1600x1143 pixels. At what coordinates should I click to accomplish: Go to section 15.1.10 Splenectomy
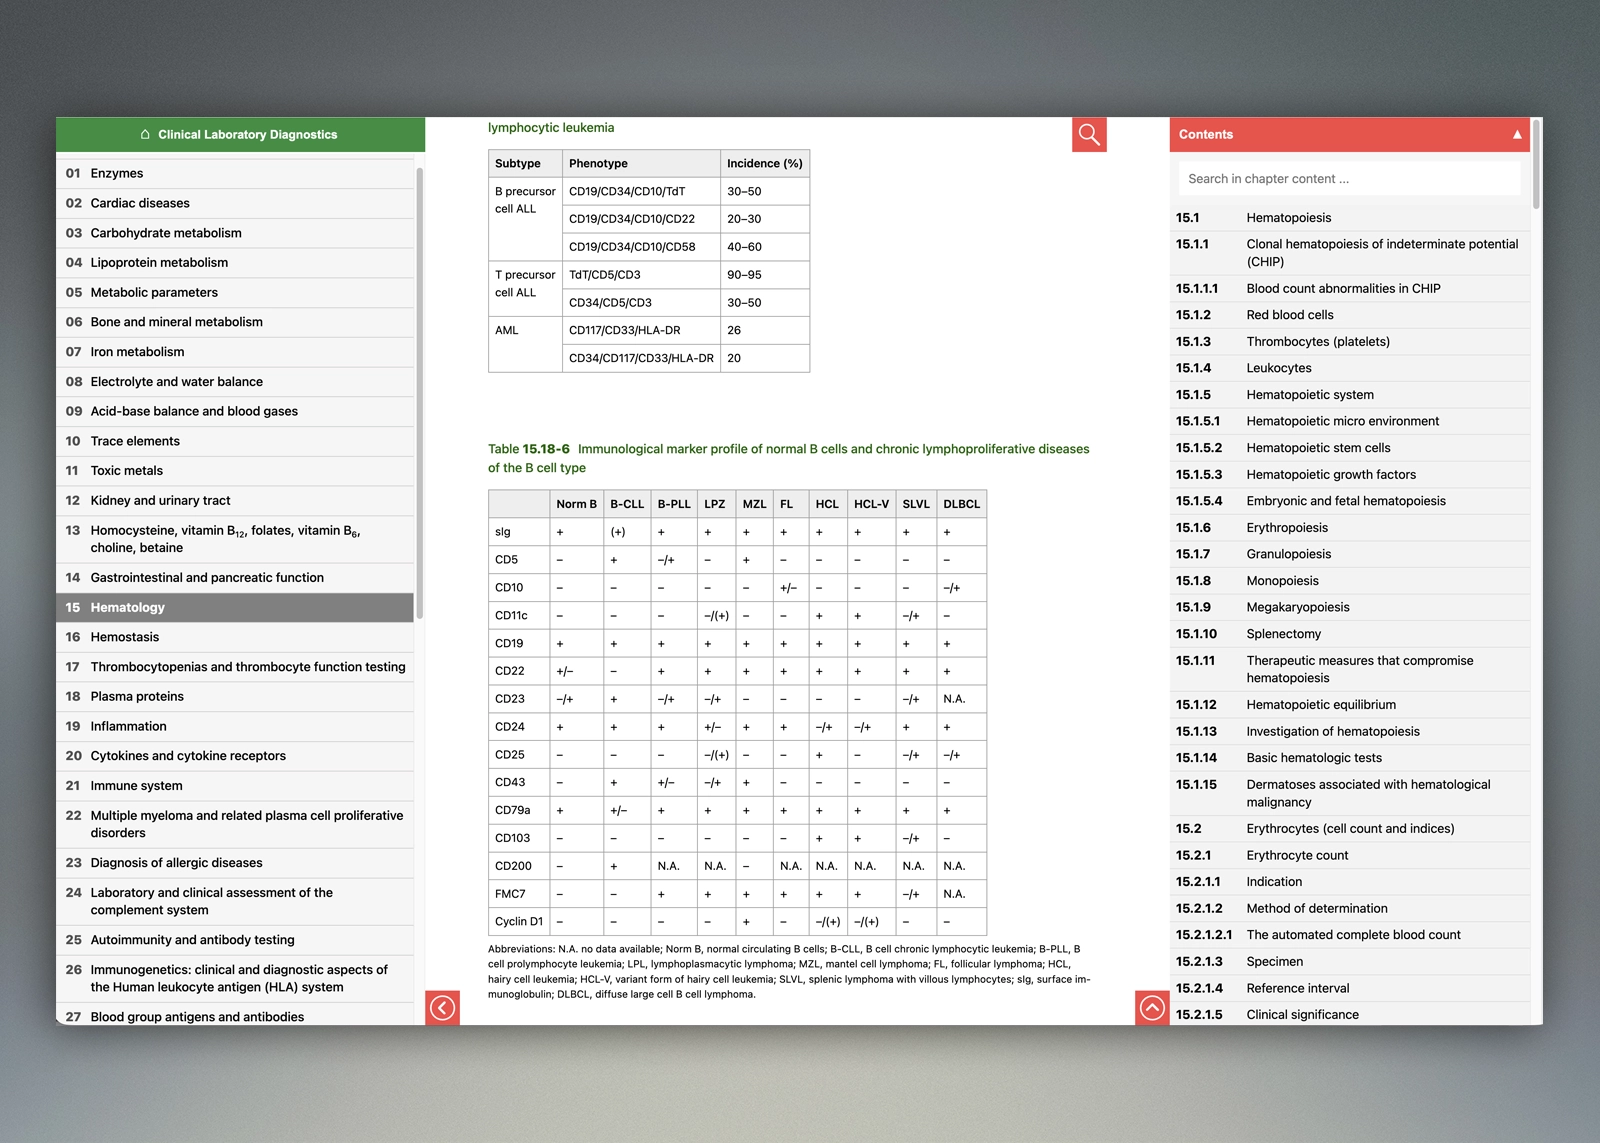pos(1283,634)
